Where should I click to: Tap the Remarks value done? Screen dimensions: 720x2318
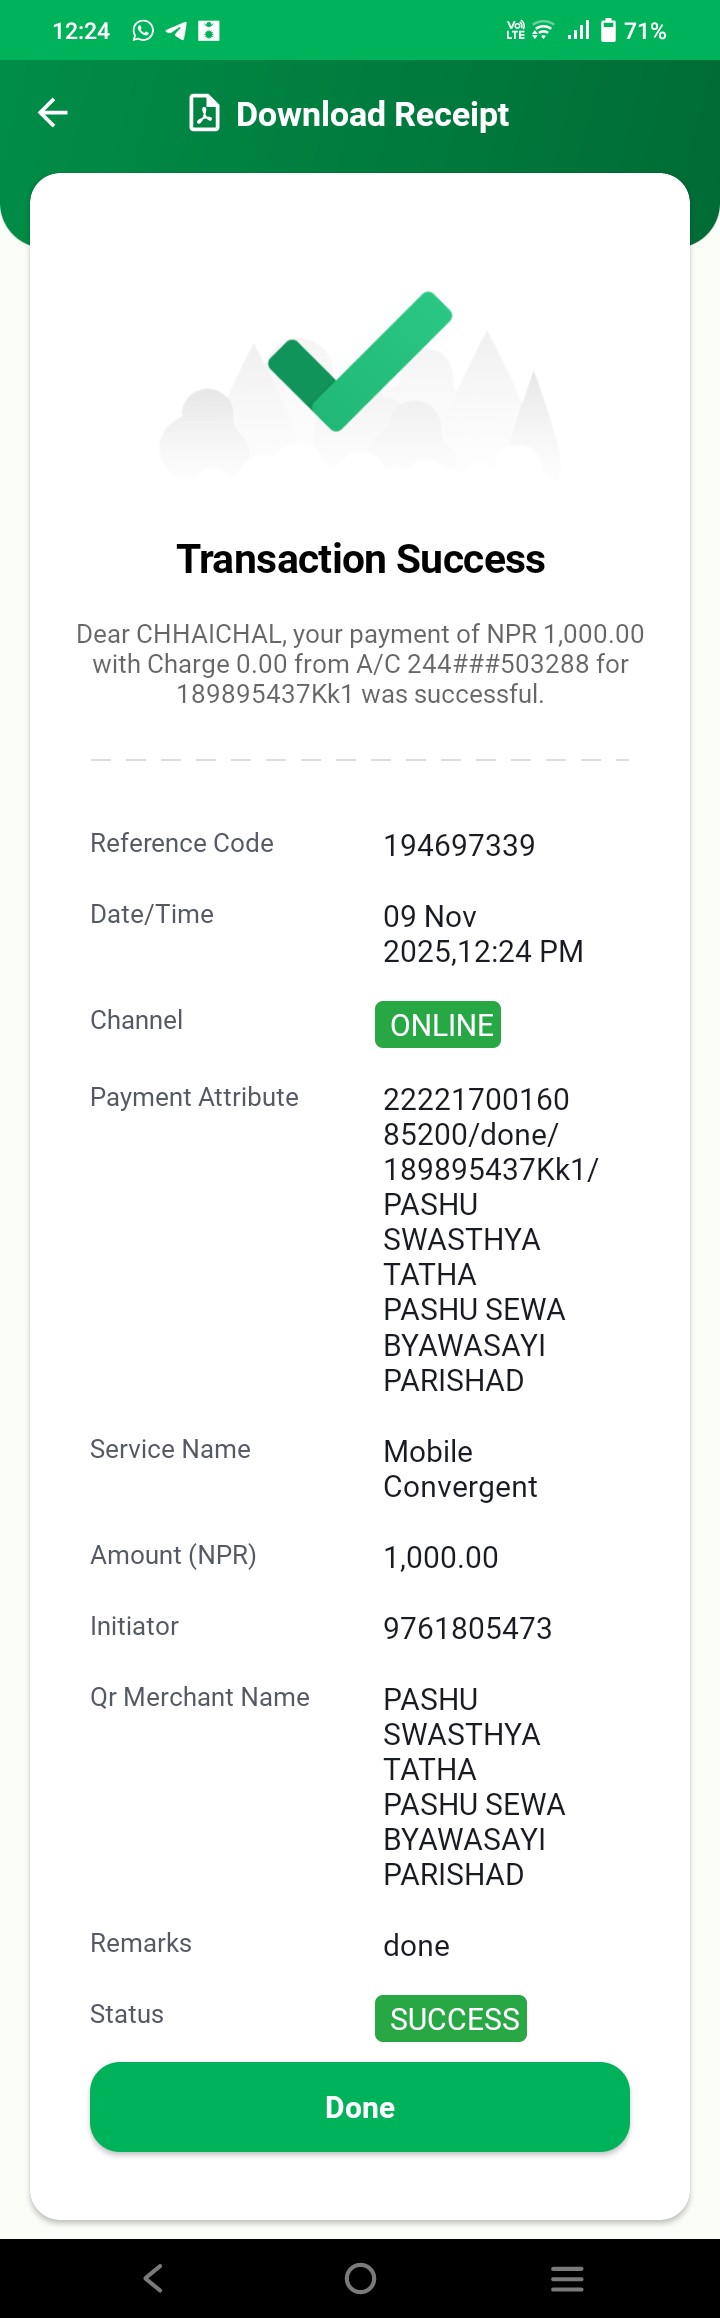click(x=416, y=1946)
